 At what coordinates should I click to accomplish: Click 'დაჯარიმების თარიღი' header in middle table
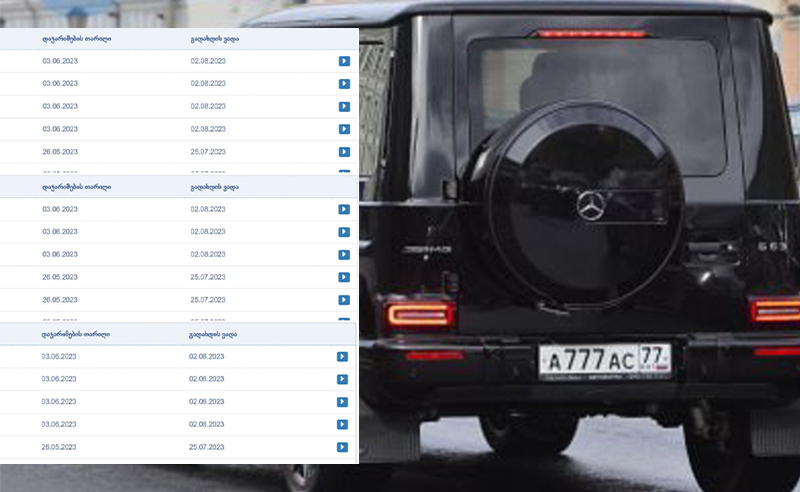(x=77, y=187)
